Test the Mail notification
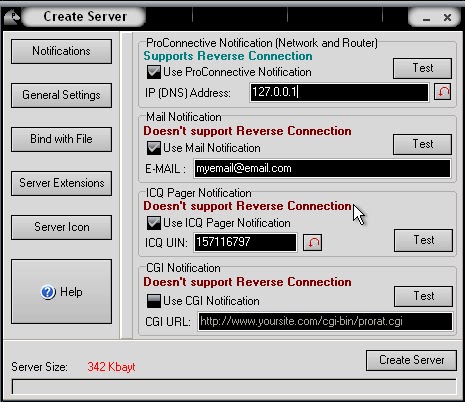 (x=422, y=144)
